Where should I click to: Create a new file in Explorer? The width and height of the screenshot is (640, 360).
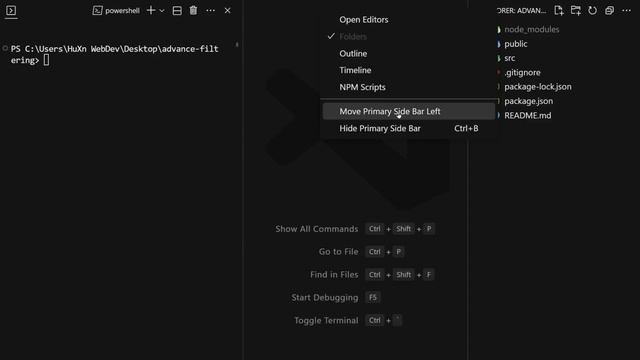click(559, 10)
